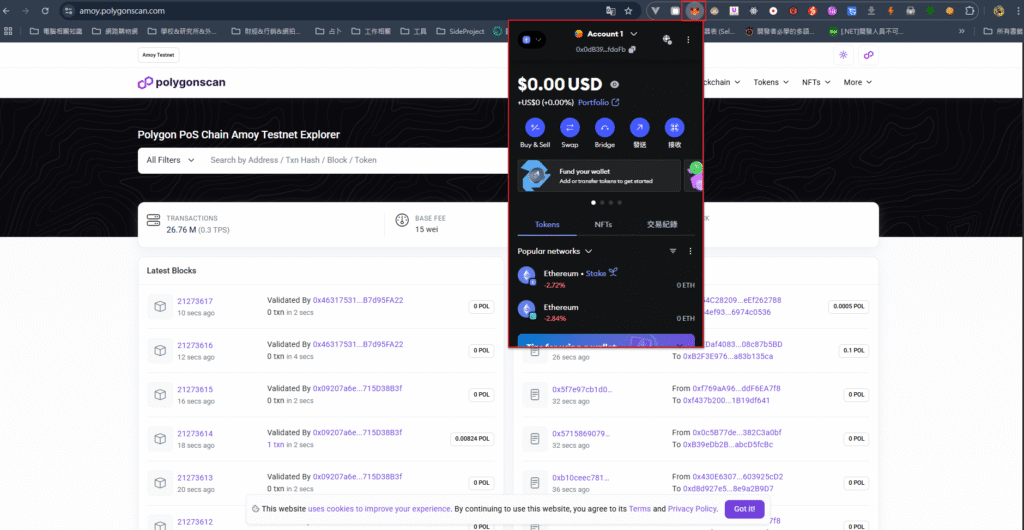
Task: Open transaction 0x5f7e97cb1d0...
Action: click(x=583, y=390)
